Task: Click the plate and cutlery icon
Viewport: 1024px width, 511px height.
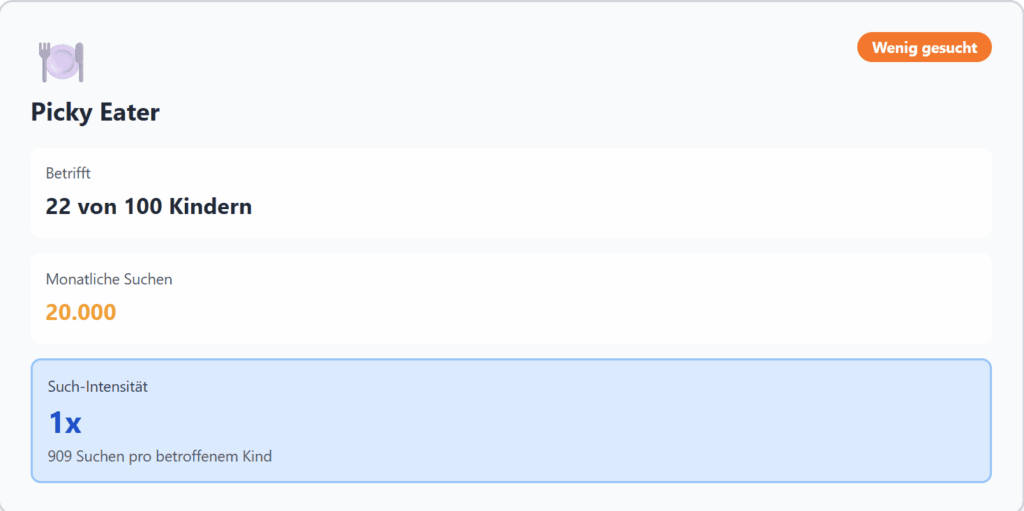Action: 61,62
